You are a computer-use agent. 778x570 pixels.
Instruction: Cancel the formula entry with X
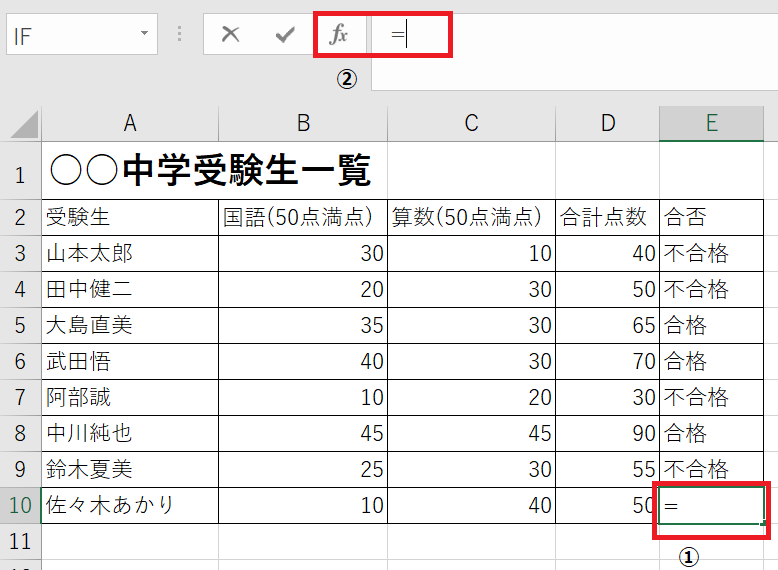(x=230, y=34)
